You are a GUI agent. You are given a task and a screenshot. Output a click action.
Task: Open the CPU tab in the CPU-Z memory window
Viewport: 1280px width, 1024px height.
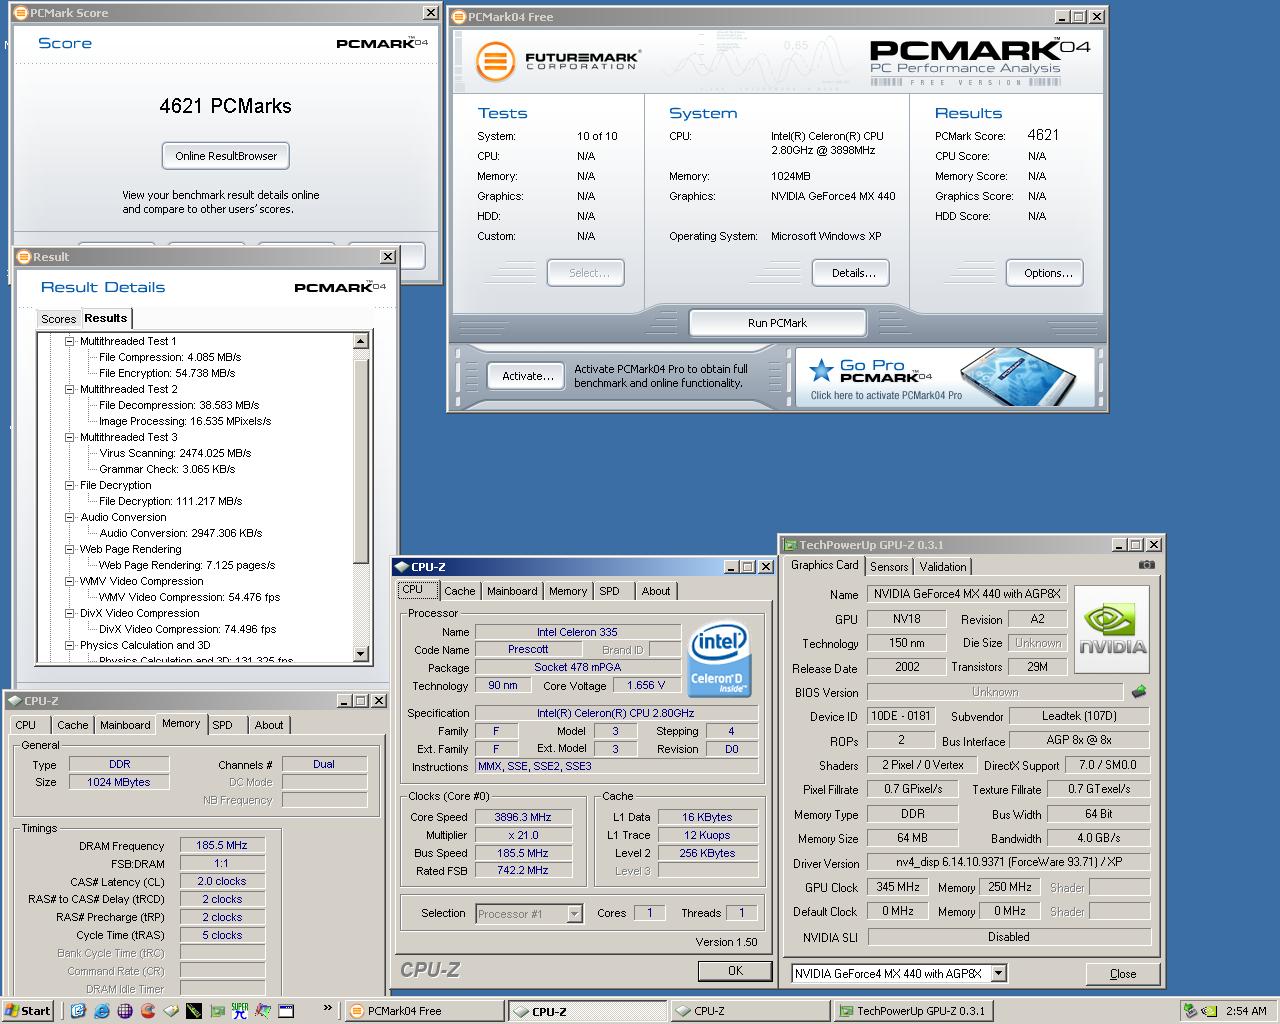point(26,725)
